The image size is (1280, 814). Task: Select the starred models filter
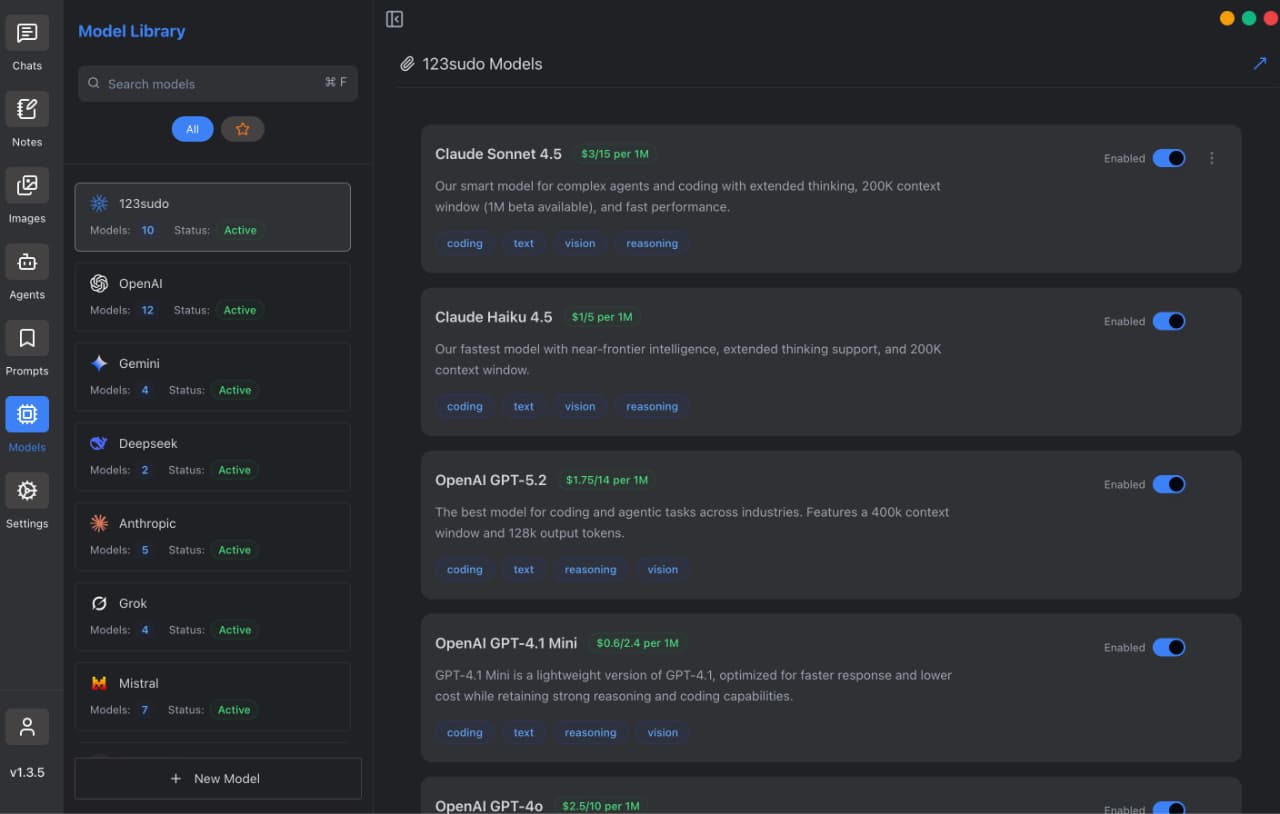click(242, 128)
